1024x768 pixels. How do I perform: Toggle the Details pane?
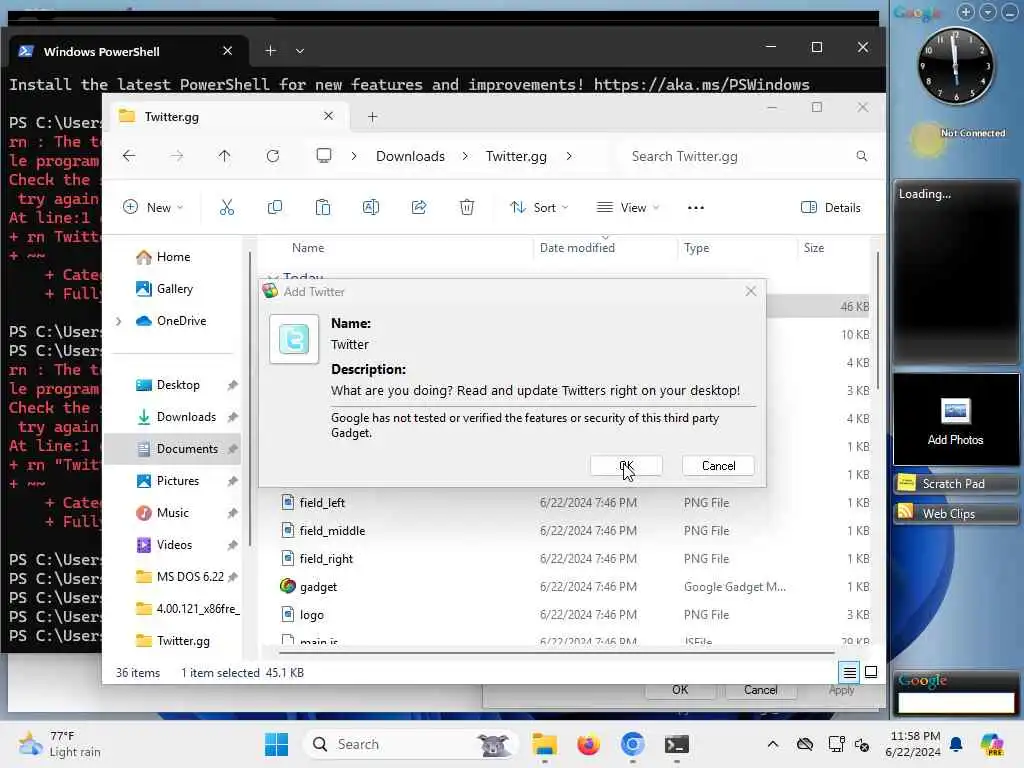pos(831,208)
